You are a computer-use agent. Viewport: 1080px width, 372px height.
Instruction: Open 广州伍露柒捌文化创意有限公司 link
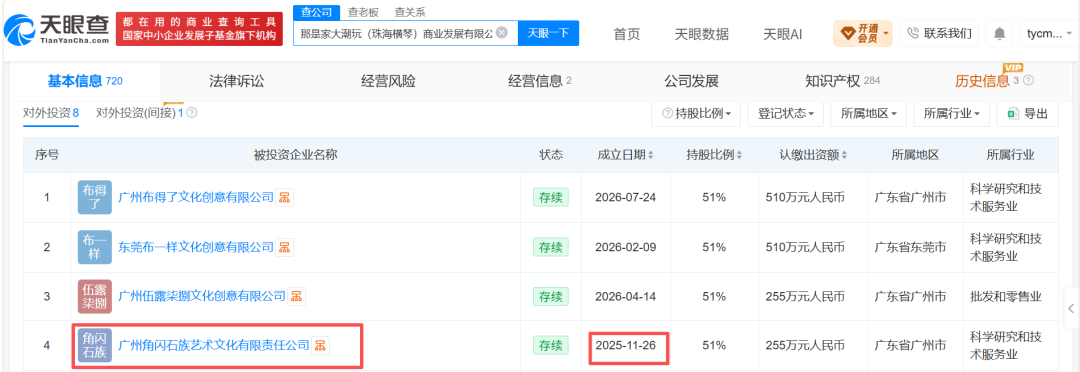tap(202, 296)
